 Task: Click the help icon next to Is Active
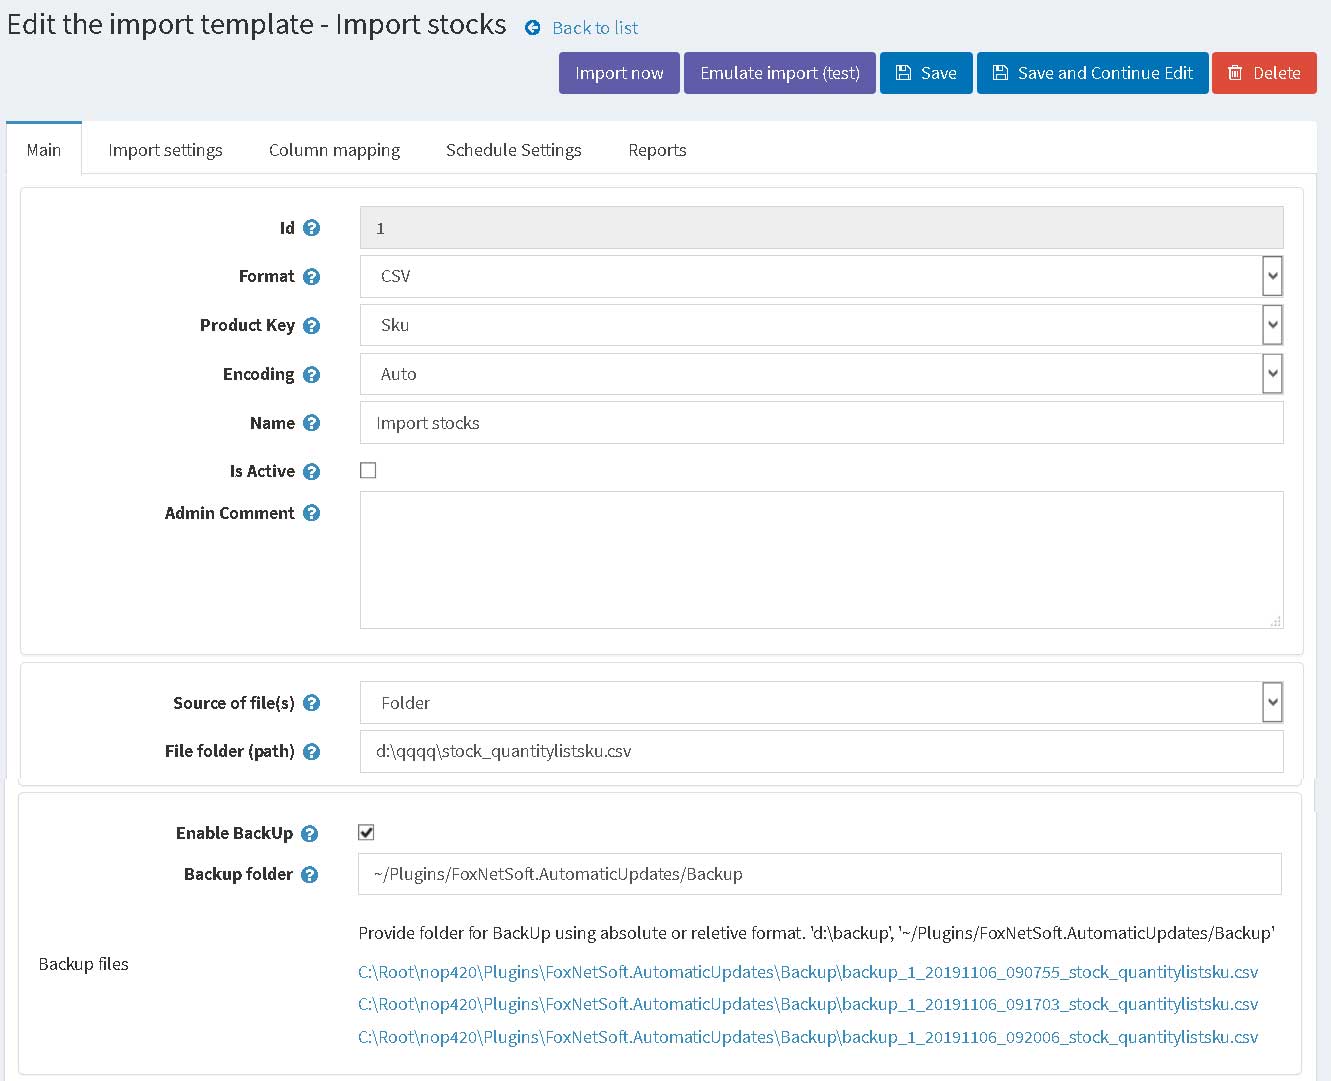tap(311, 472)
